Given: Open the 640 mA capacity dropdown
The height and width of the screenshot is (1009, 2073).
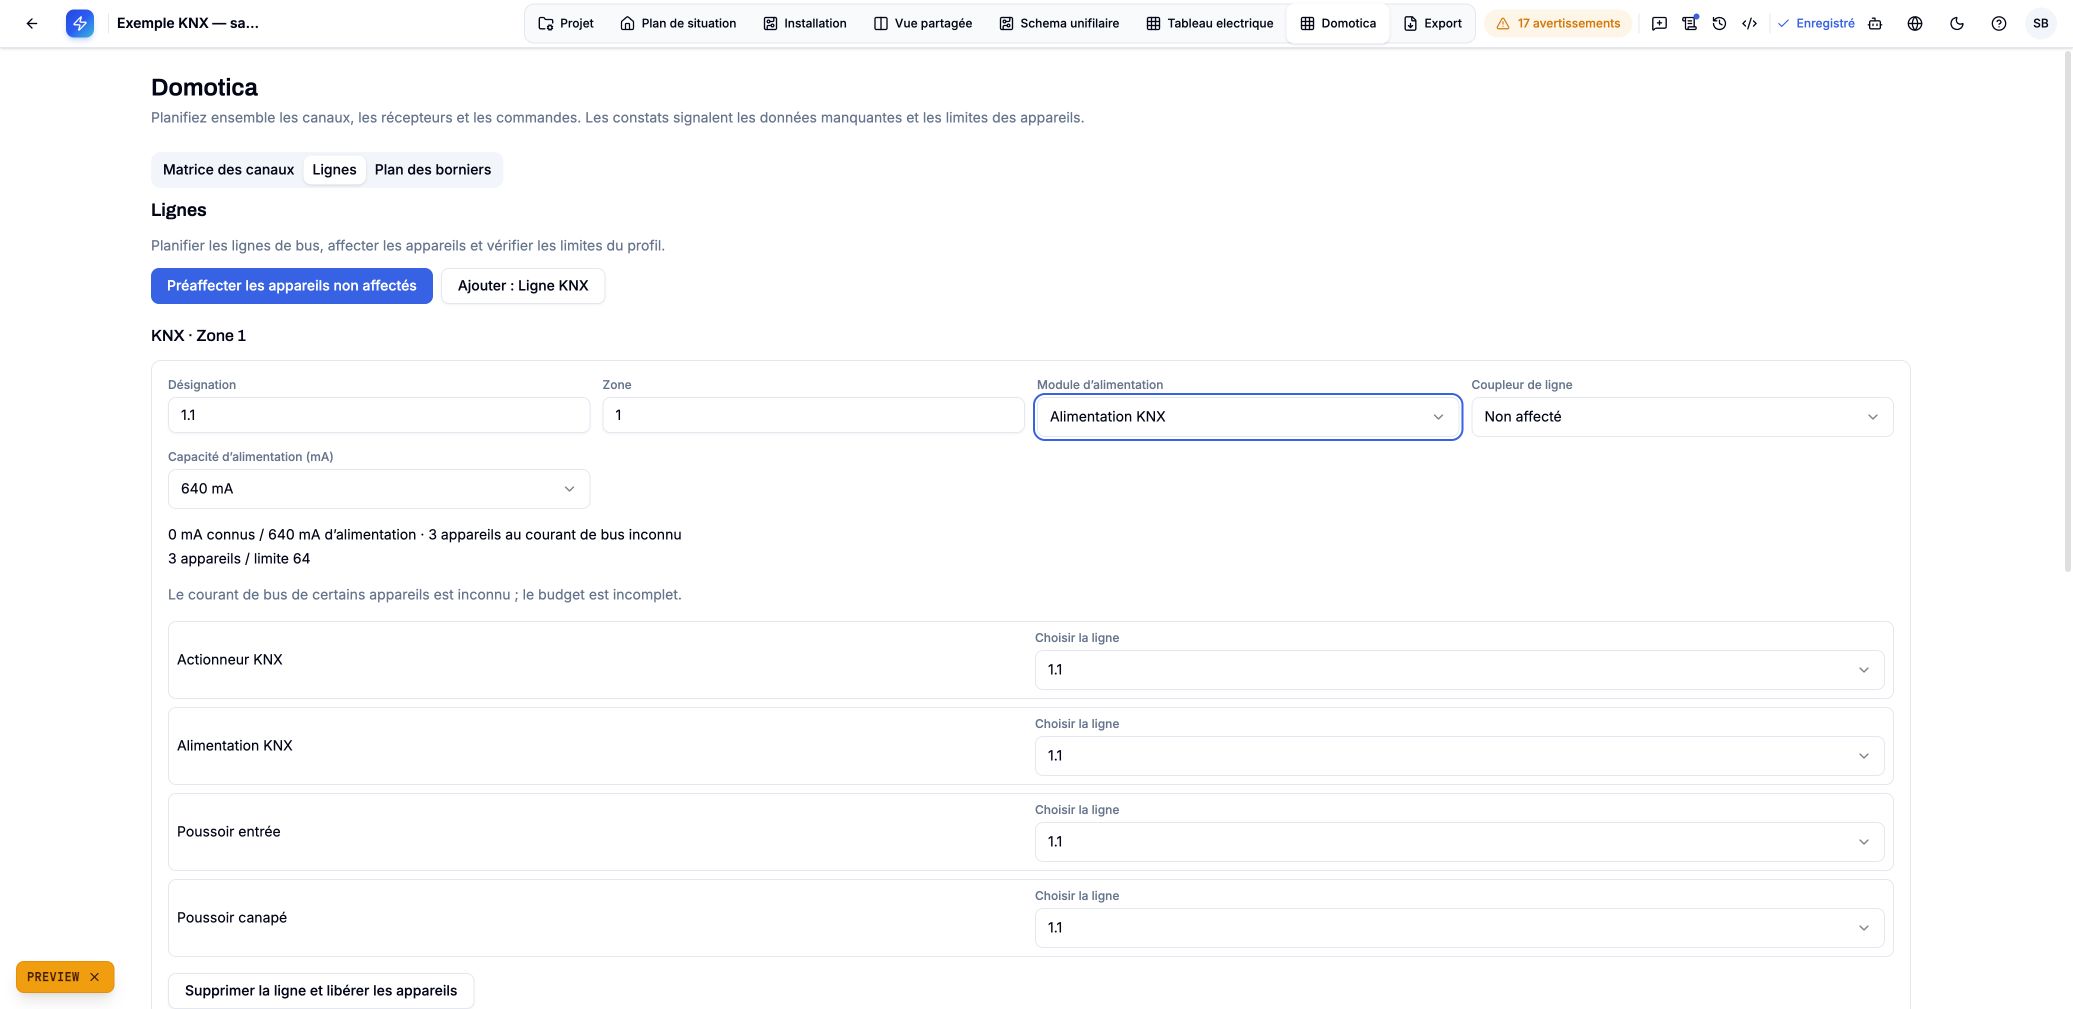Looking at the screenshot, I should (x=379, y=489).
